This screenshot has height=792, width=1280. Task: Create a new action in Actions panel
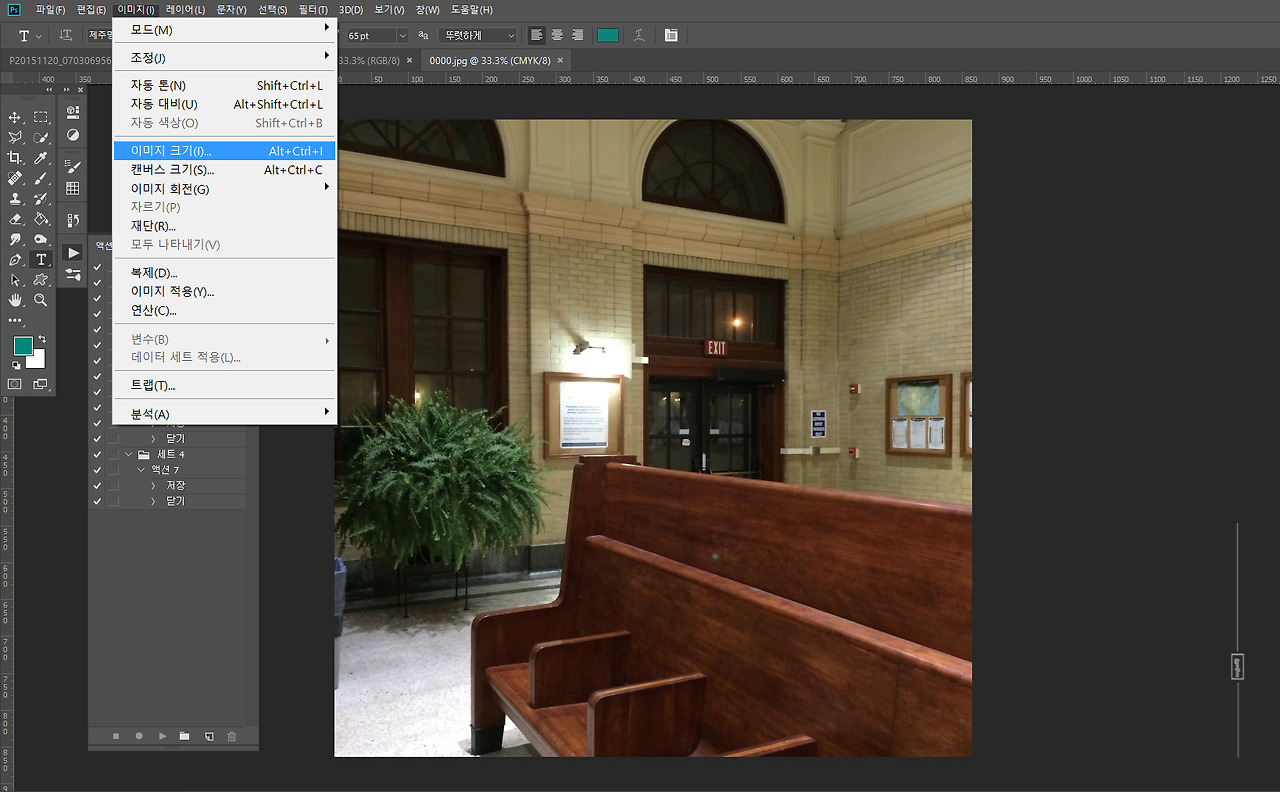tap(208, 736)
